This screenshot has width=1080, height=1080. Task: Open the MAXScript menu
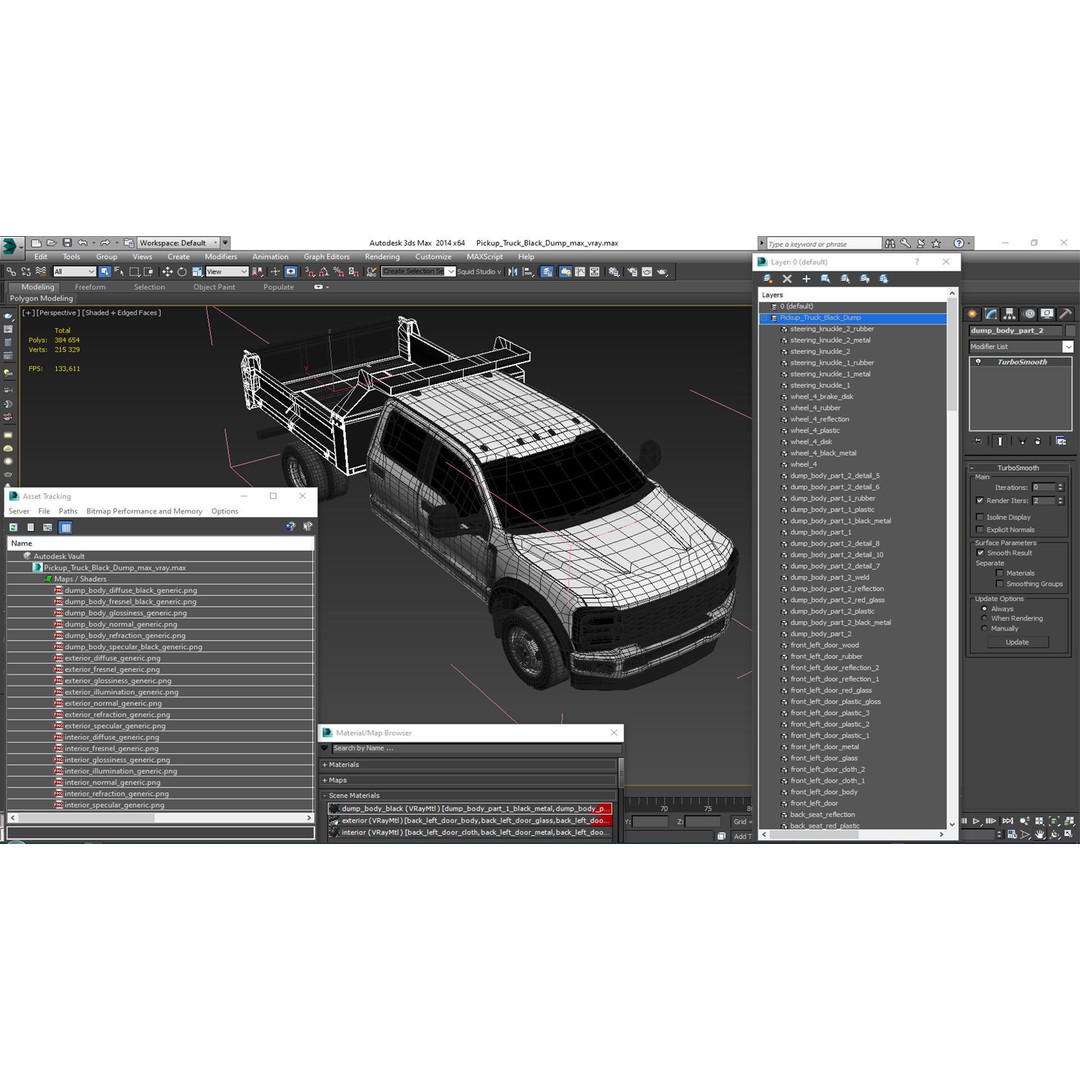[x=484, y=257]
